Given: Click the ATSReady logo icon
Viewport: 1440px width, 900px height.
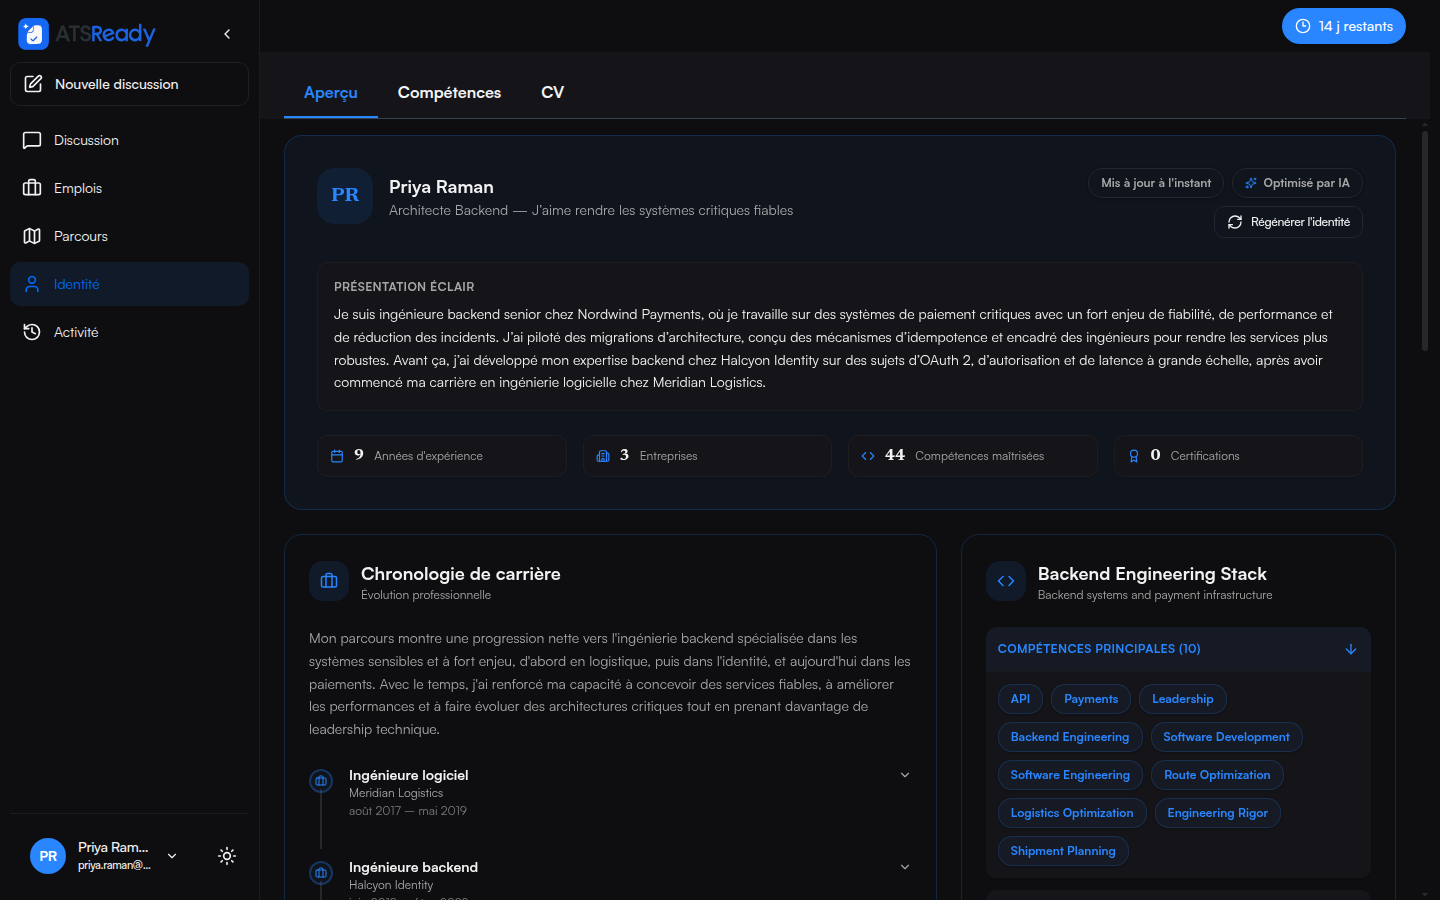Looking at the screenshot, I should pos(33,34).
